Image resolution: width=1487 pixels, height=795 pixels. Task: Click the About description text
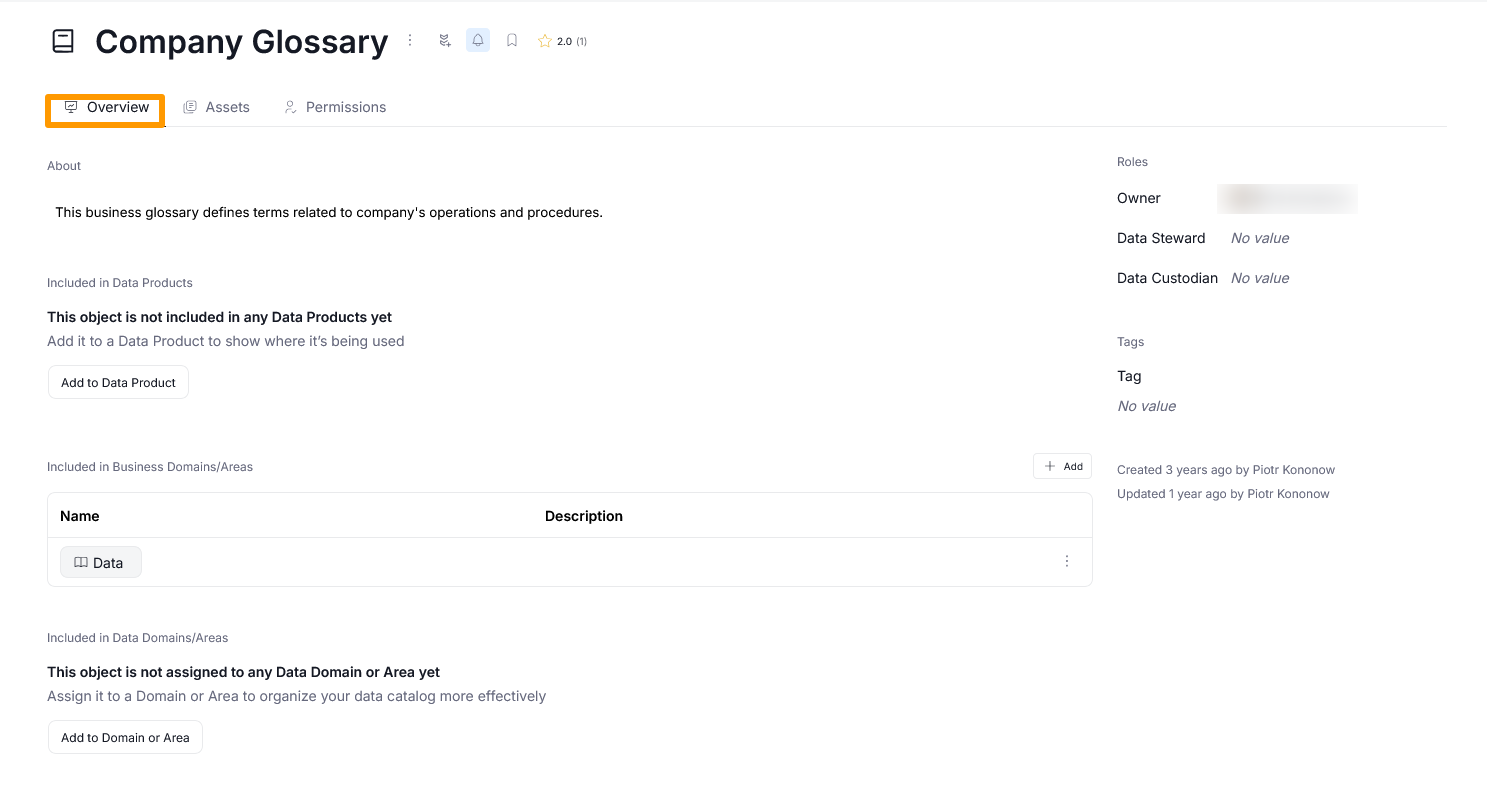click(x=329, y=213)
